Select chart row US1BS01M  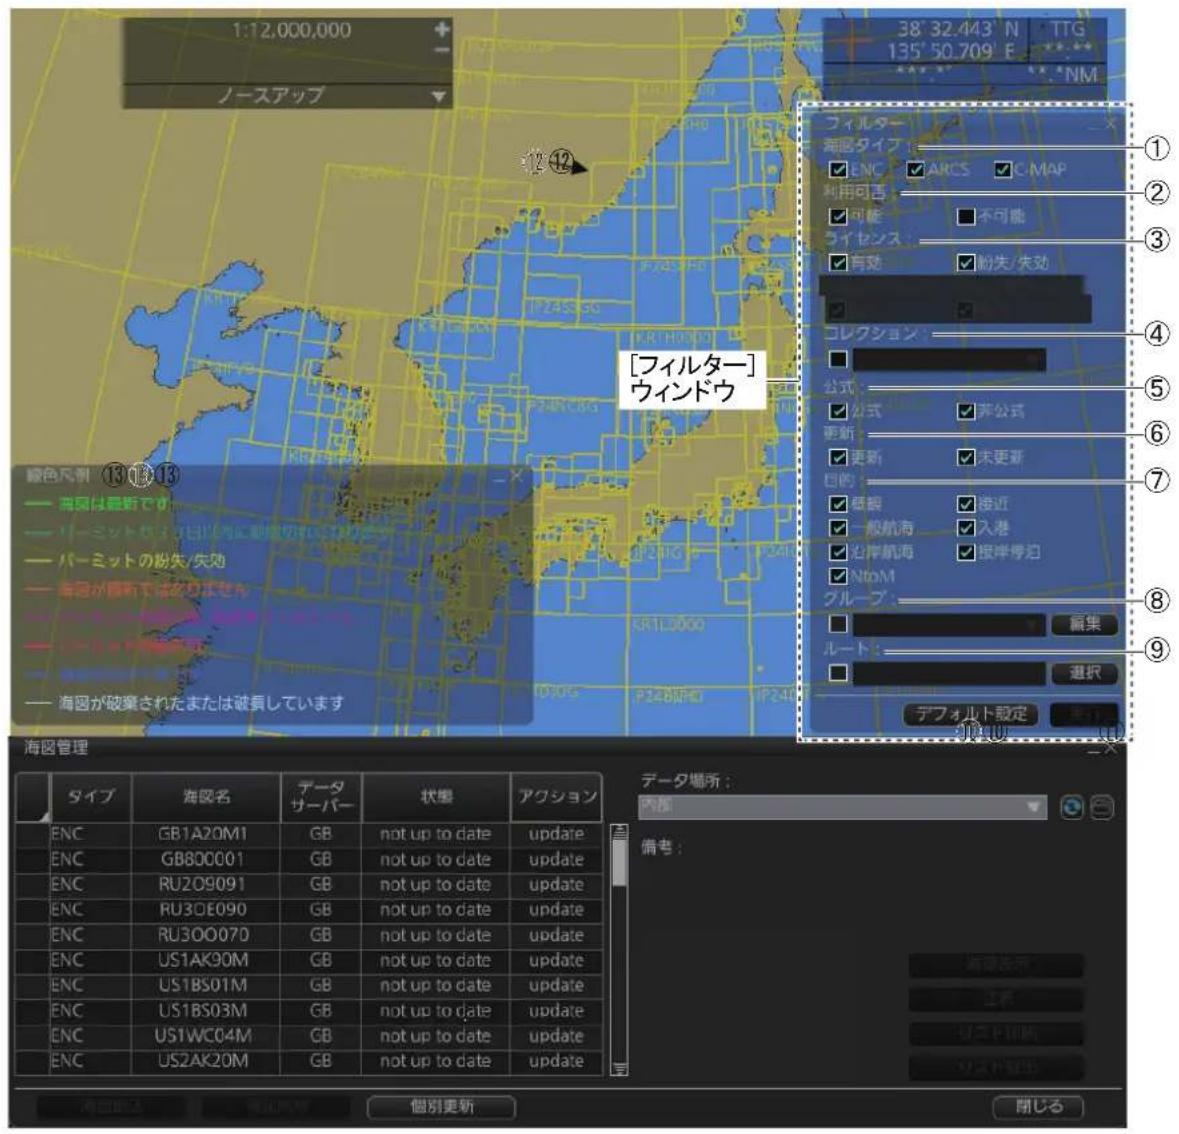click(308, 985)
